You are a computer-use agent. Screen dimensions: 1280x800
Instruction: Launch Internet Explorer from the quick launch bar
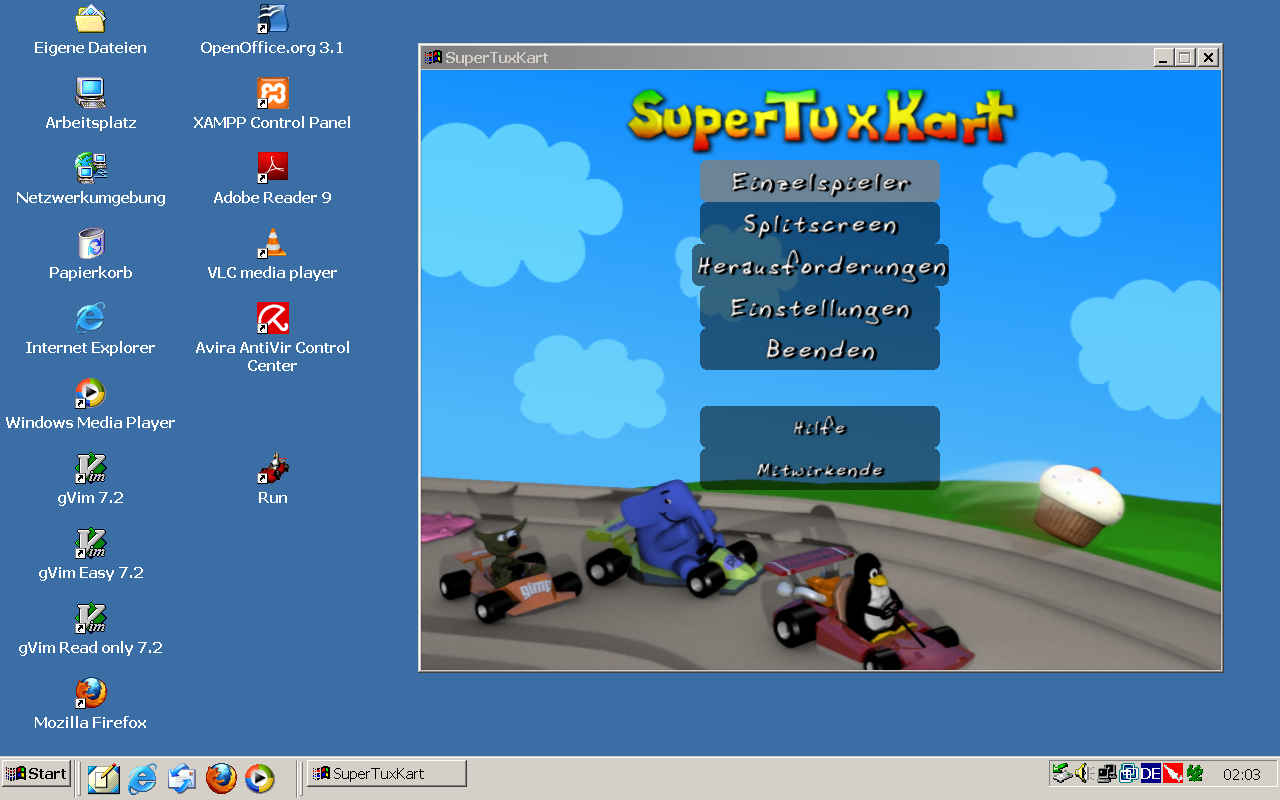[x=142, y=778]
